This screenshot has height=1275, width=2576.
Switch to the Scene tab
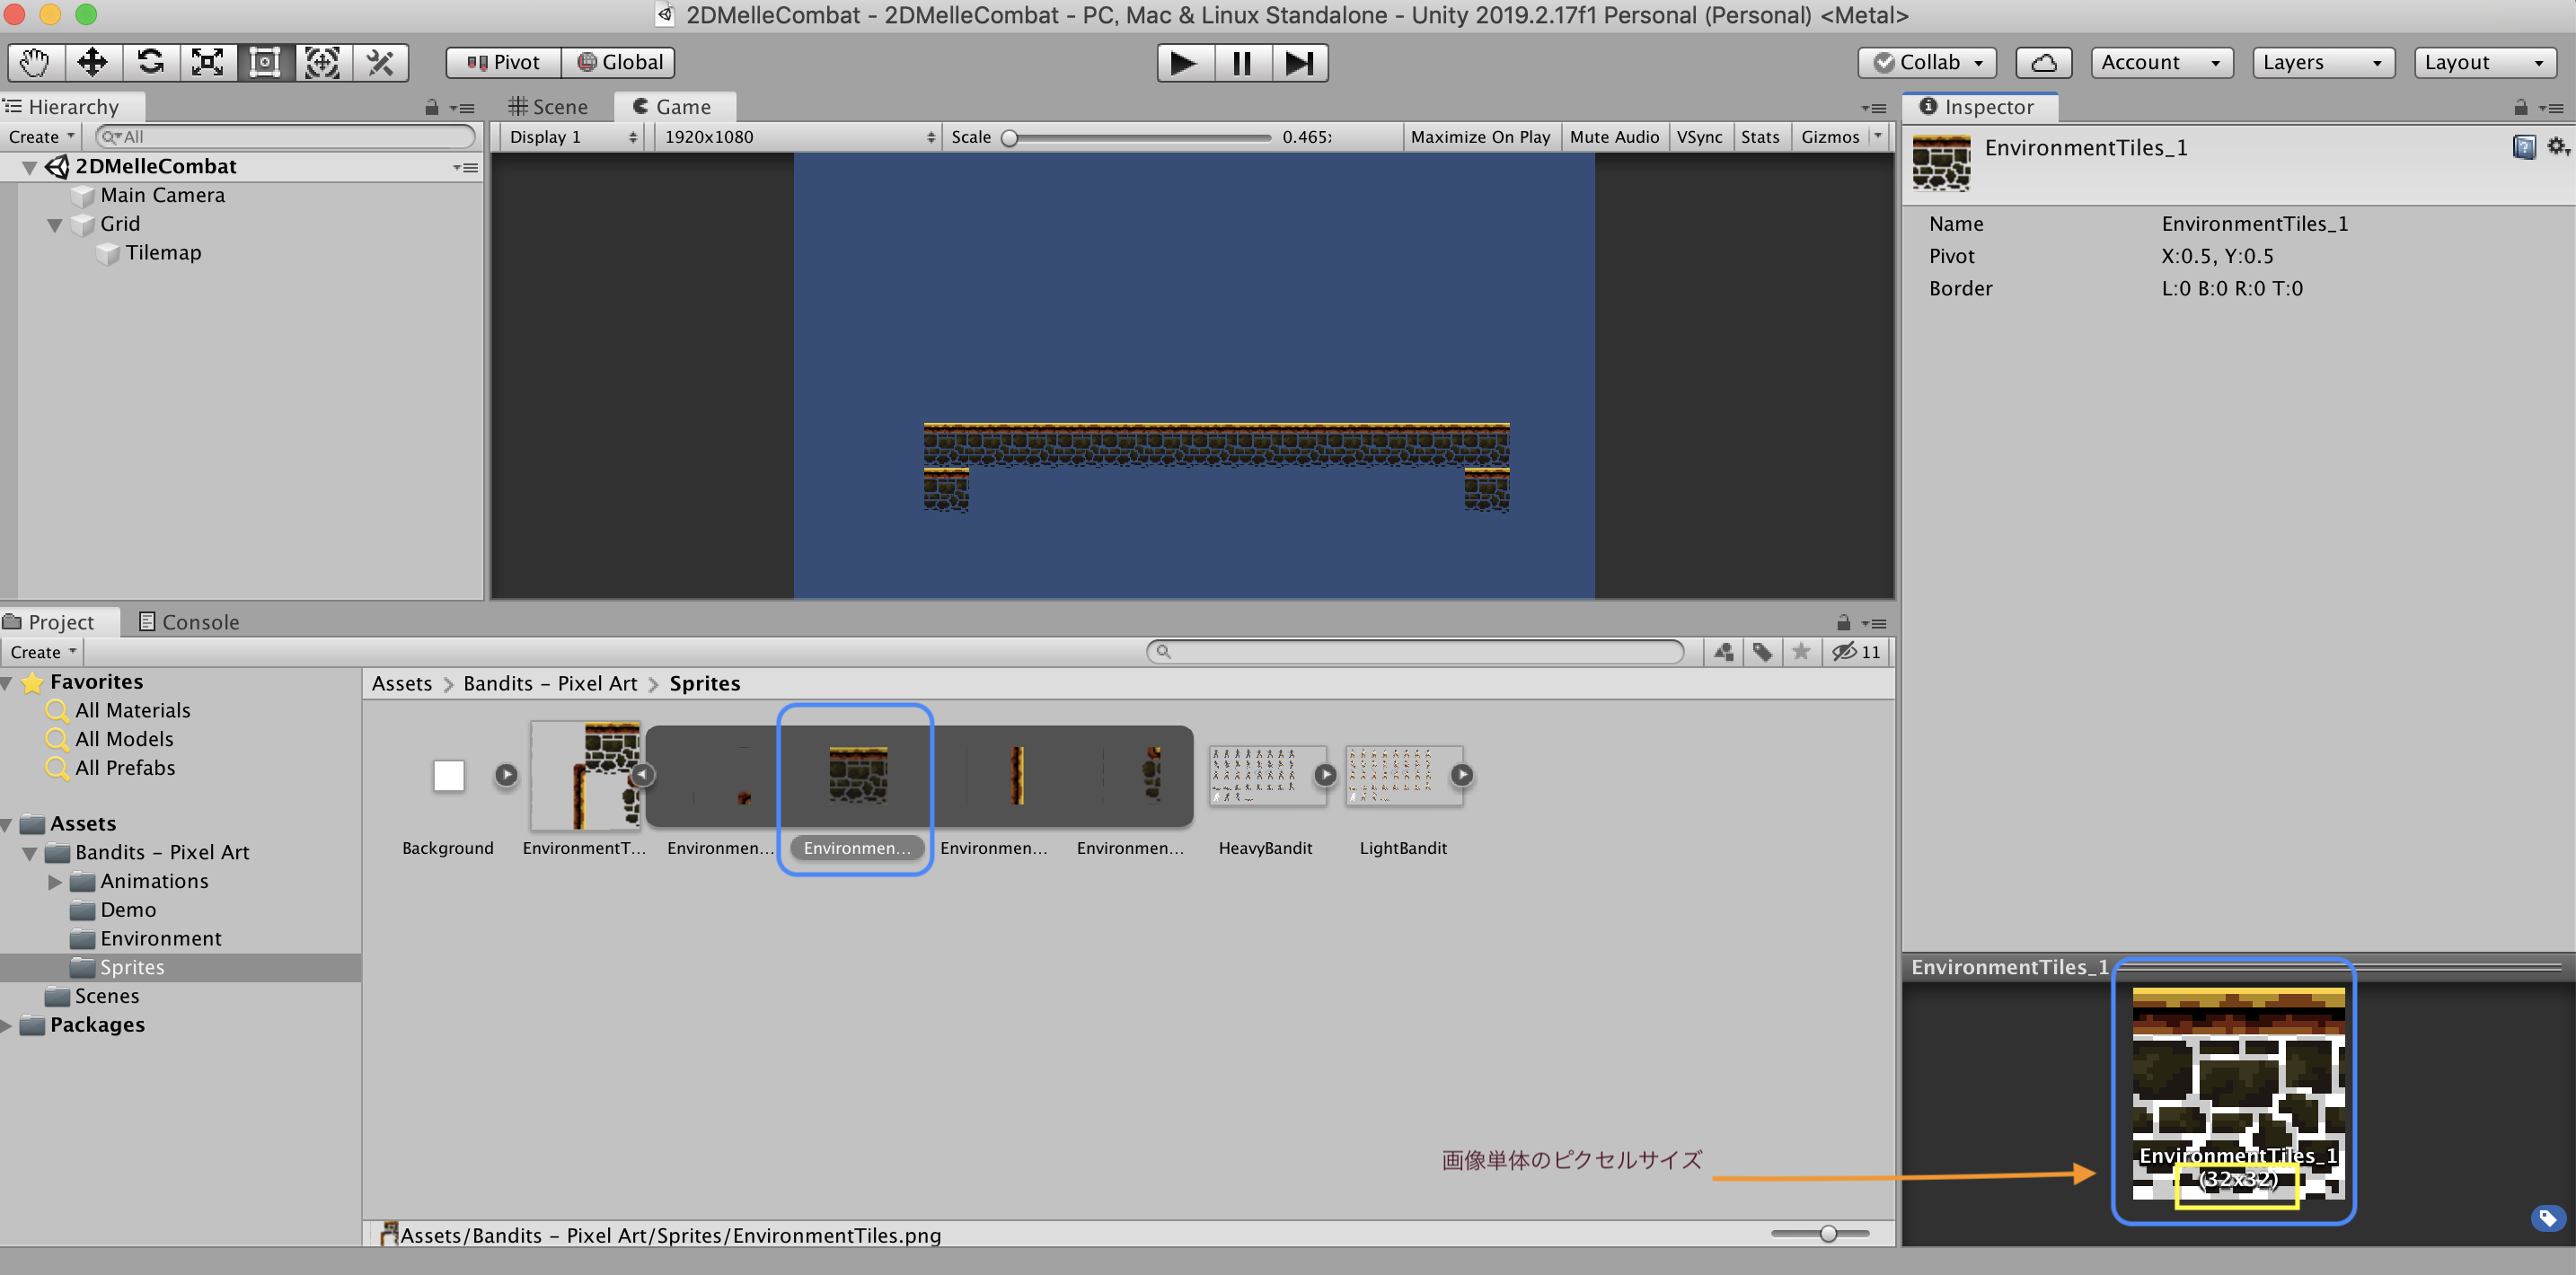tap(548, 107)
